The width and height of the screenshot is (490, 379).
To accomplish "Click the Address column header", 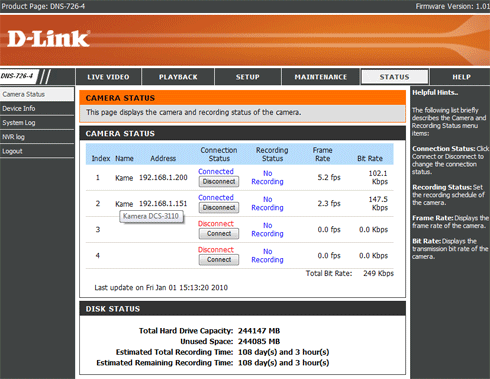I will tap(163, 159).
